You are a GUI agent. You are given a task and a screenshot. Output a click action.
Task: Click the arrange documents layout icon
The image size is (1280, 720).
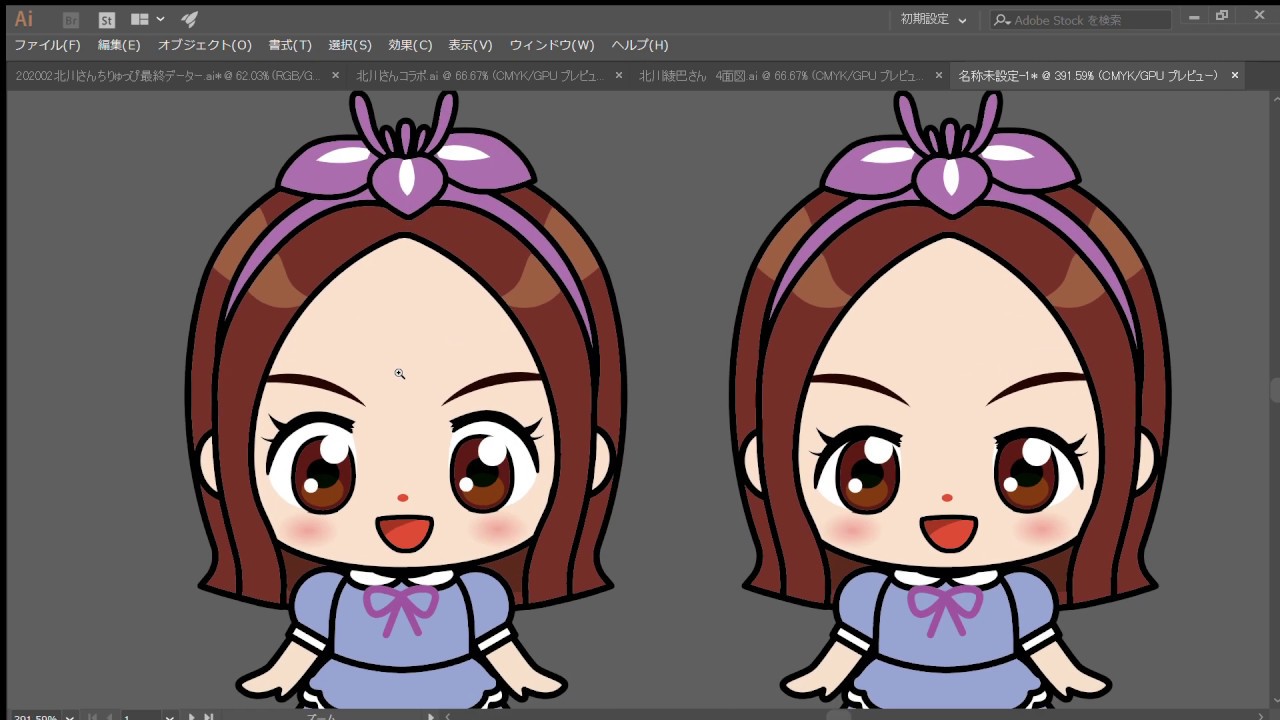(140, 19)
